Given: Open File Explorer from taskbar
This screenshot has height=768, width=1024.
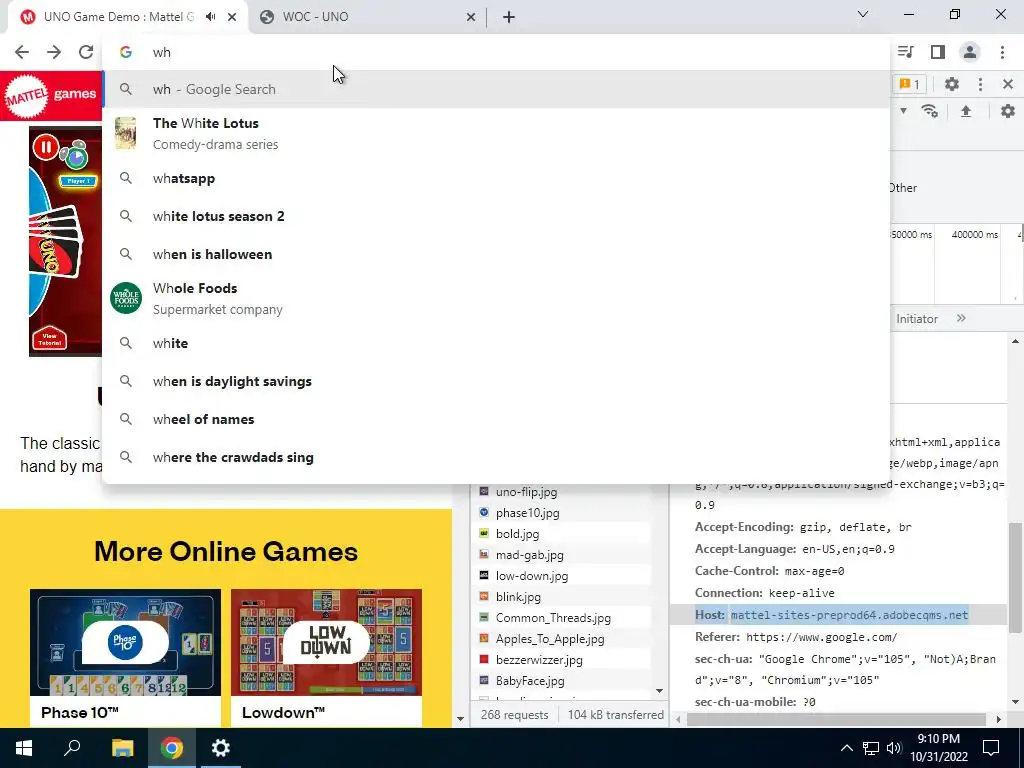Looking at the screenshot, I should pyautogui.click(x=122, y=748).
